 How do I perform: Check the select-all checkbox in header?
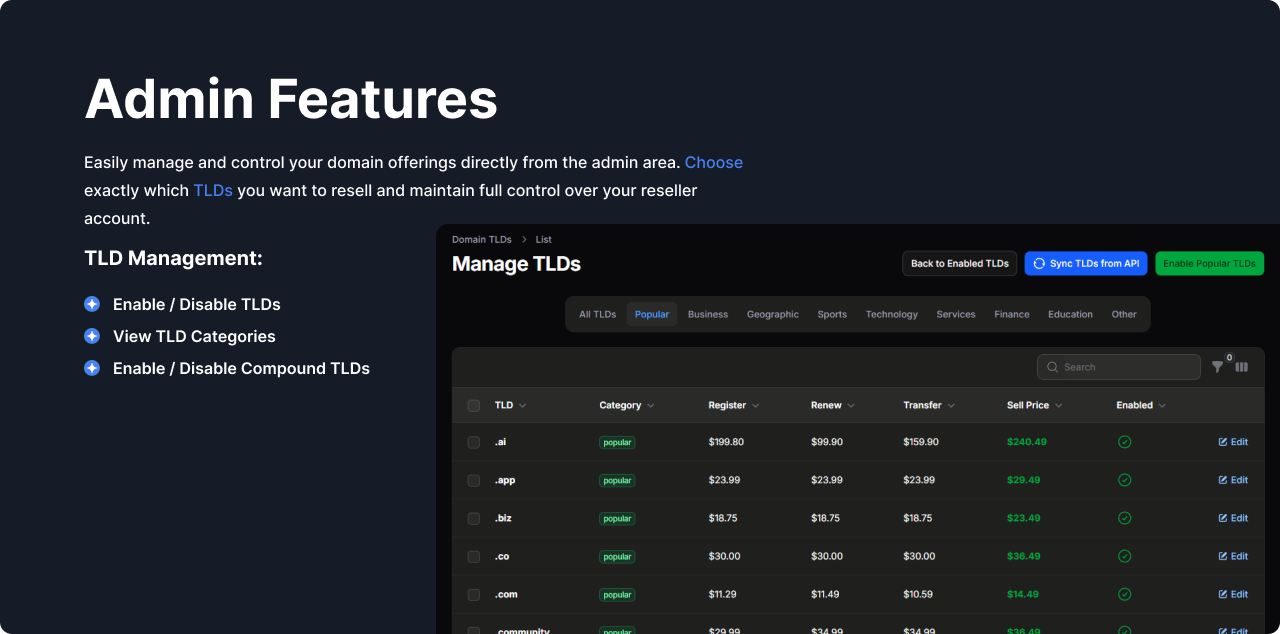coord(474,405)
